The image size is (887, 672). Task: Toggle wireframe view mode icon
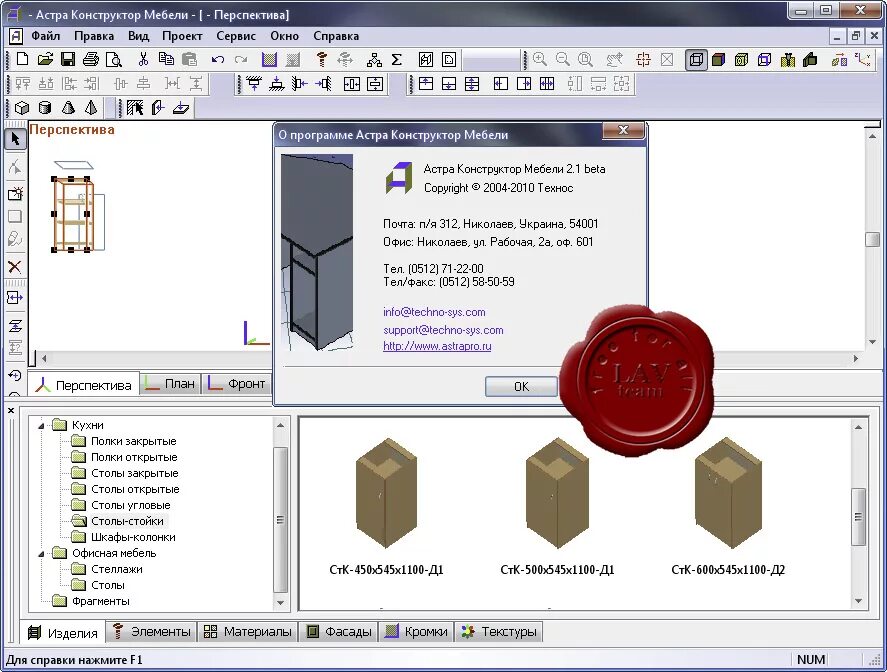(x=696, y=59)
